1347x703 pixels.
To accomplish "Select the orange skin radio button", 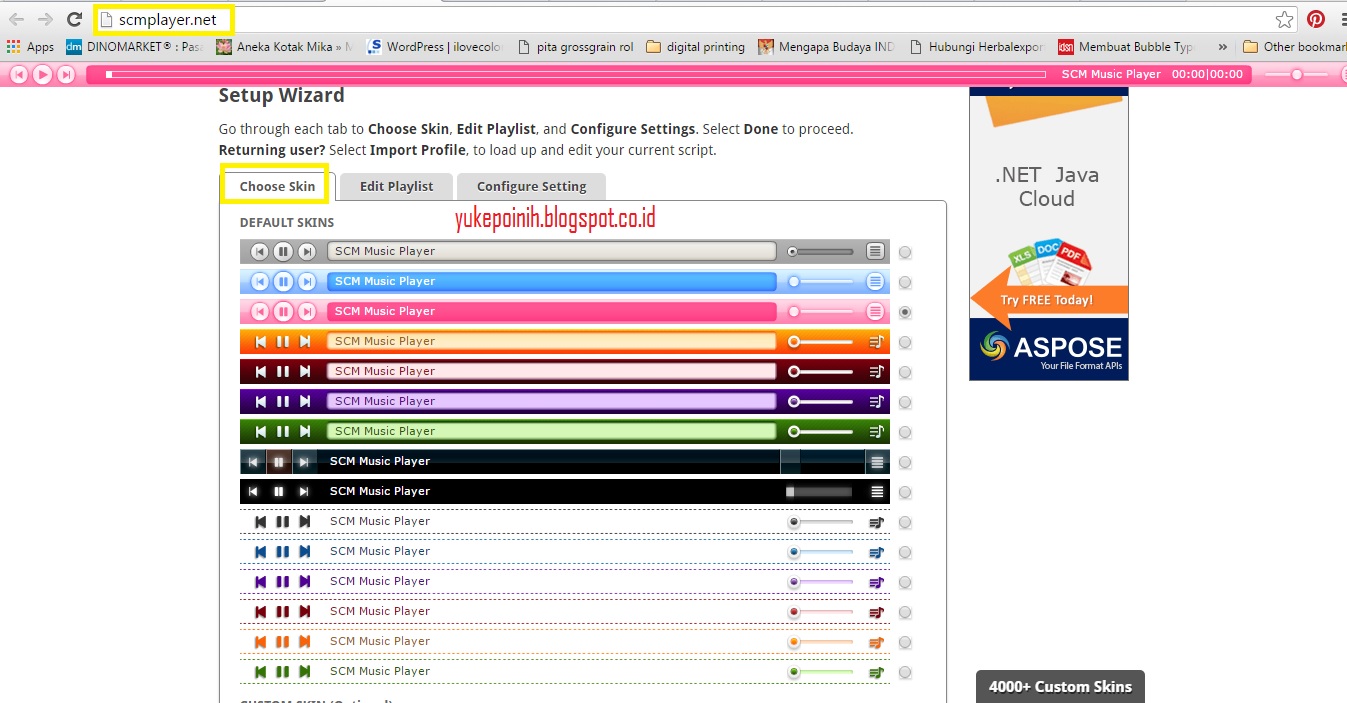I will pos(905,342).
